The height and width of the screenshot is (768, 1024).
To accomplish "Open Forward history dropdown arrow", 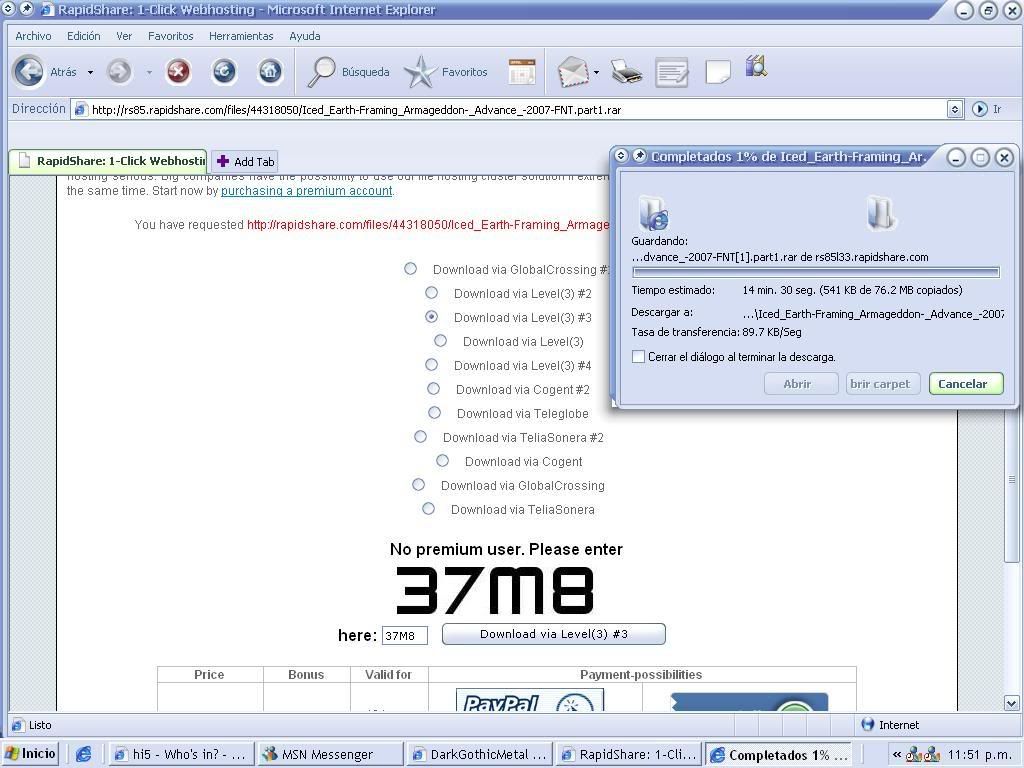I will (149, 72).
